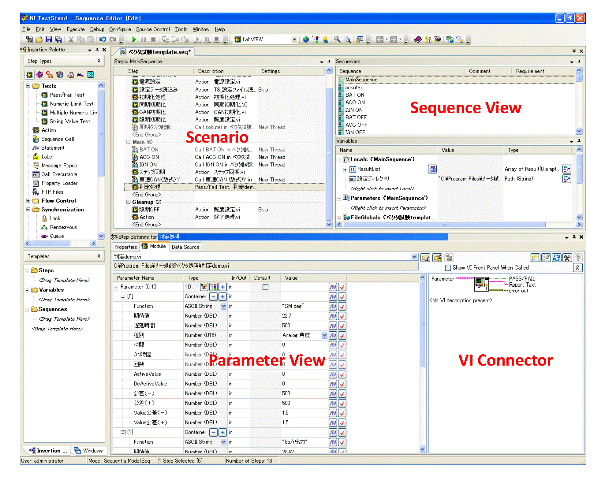The width and height of the screenshot is (612, 480).
Task: Select the Sequence Call step type
Action: click(x=53, y=139)
